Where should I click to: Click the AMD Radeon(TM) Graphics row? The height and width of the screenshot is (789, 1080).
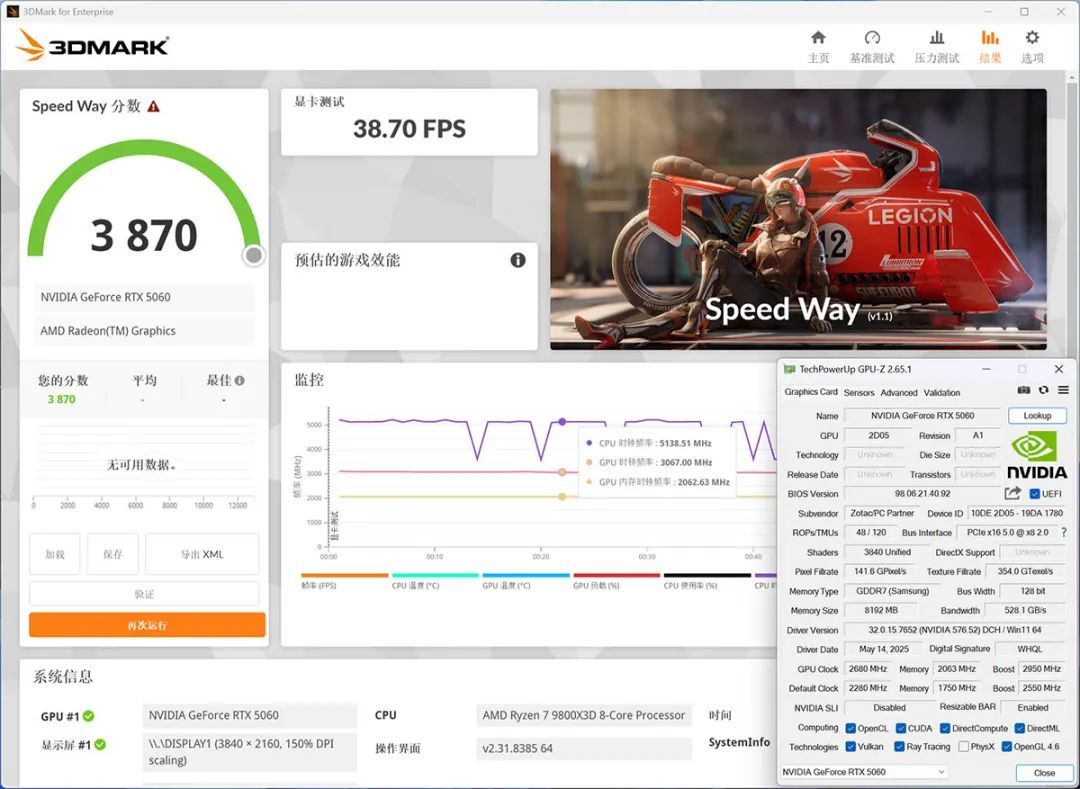tap(144, 331)
